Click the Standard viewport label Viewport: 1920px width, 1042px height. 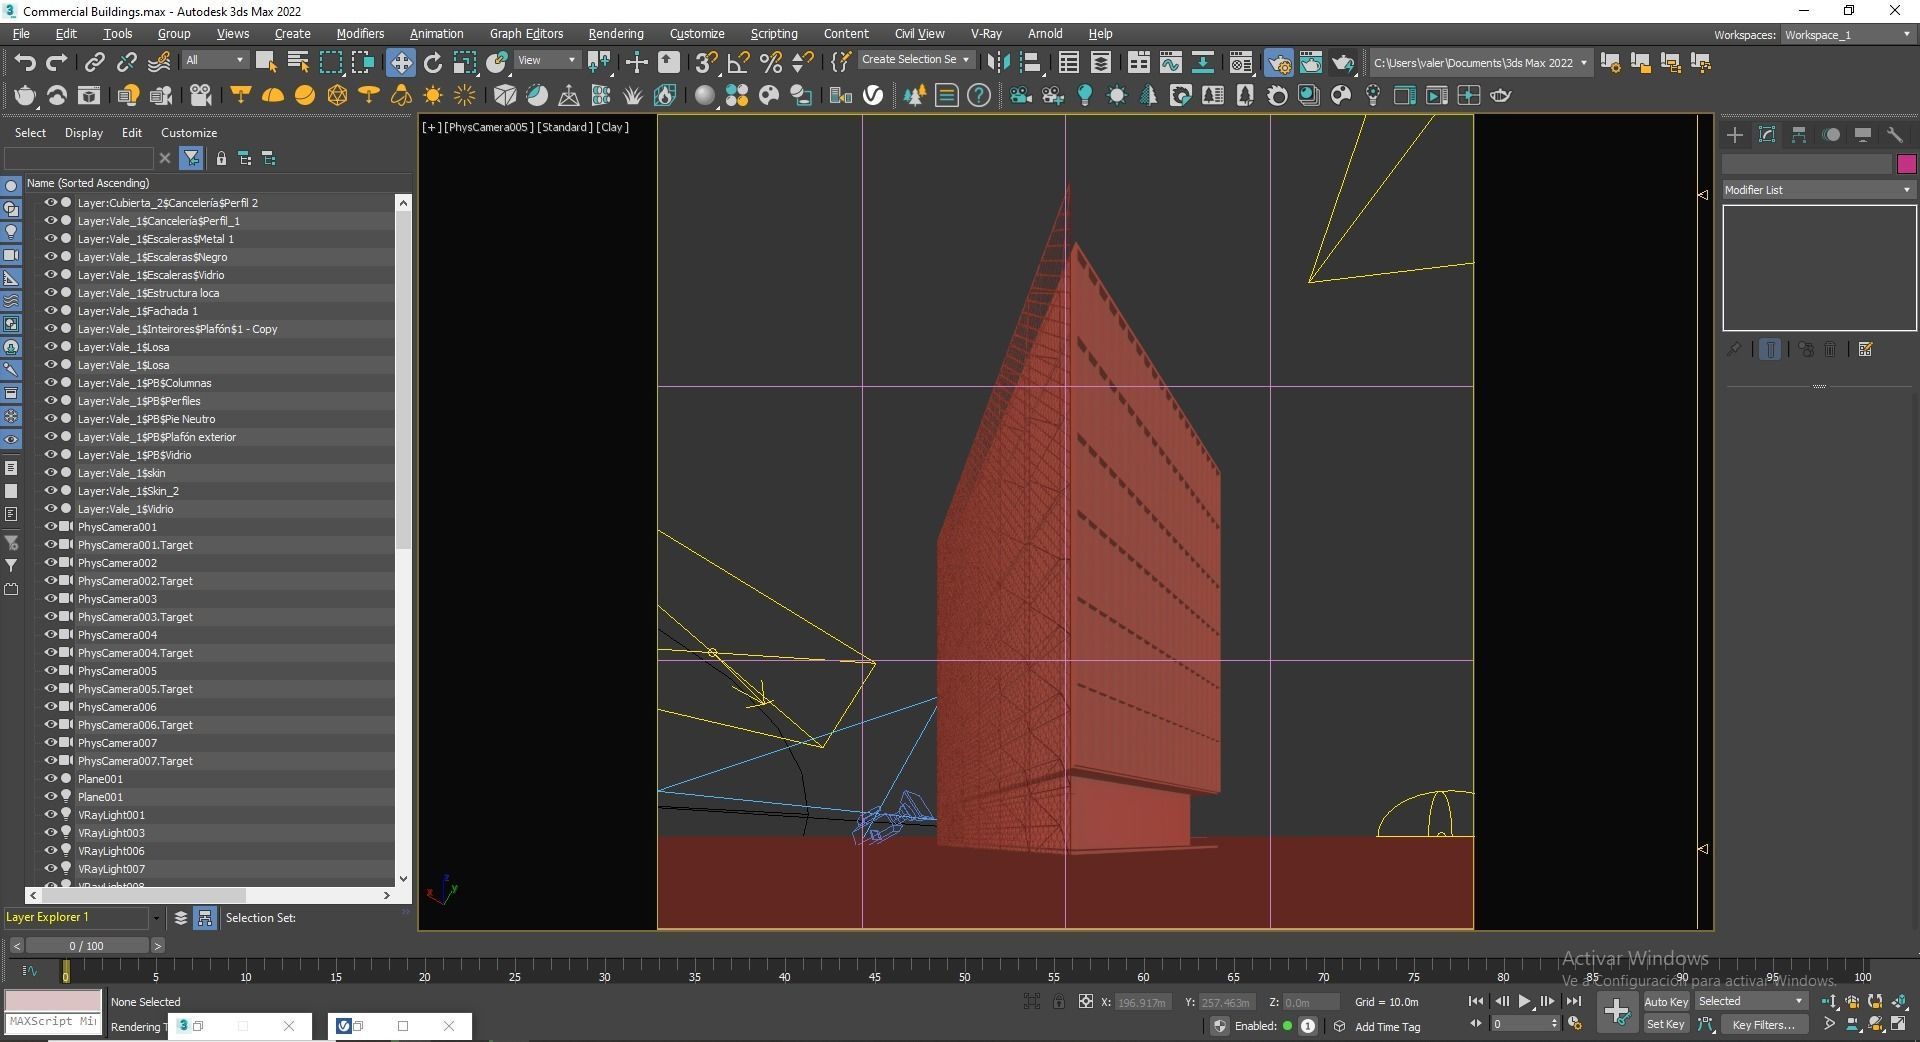565,127
